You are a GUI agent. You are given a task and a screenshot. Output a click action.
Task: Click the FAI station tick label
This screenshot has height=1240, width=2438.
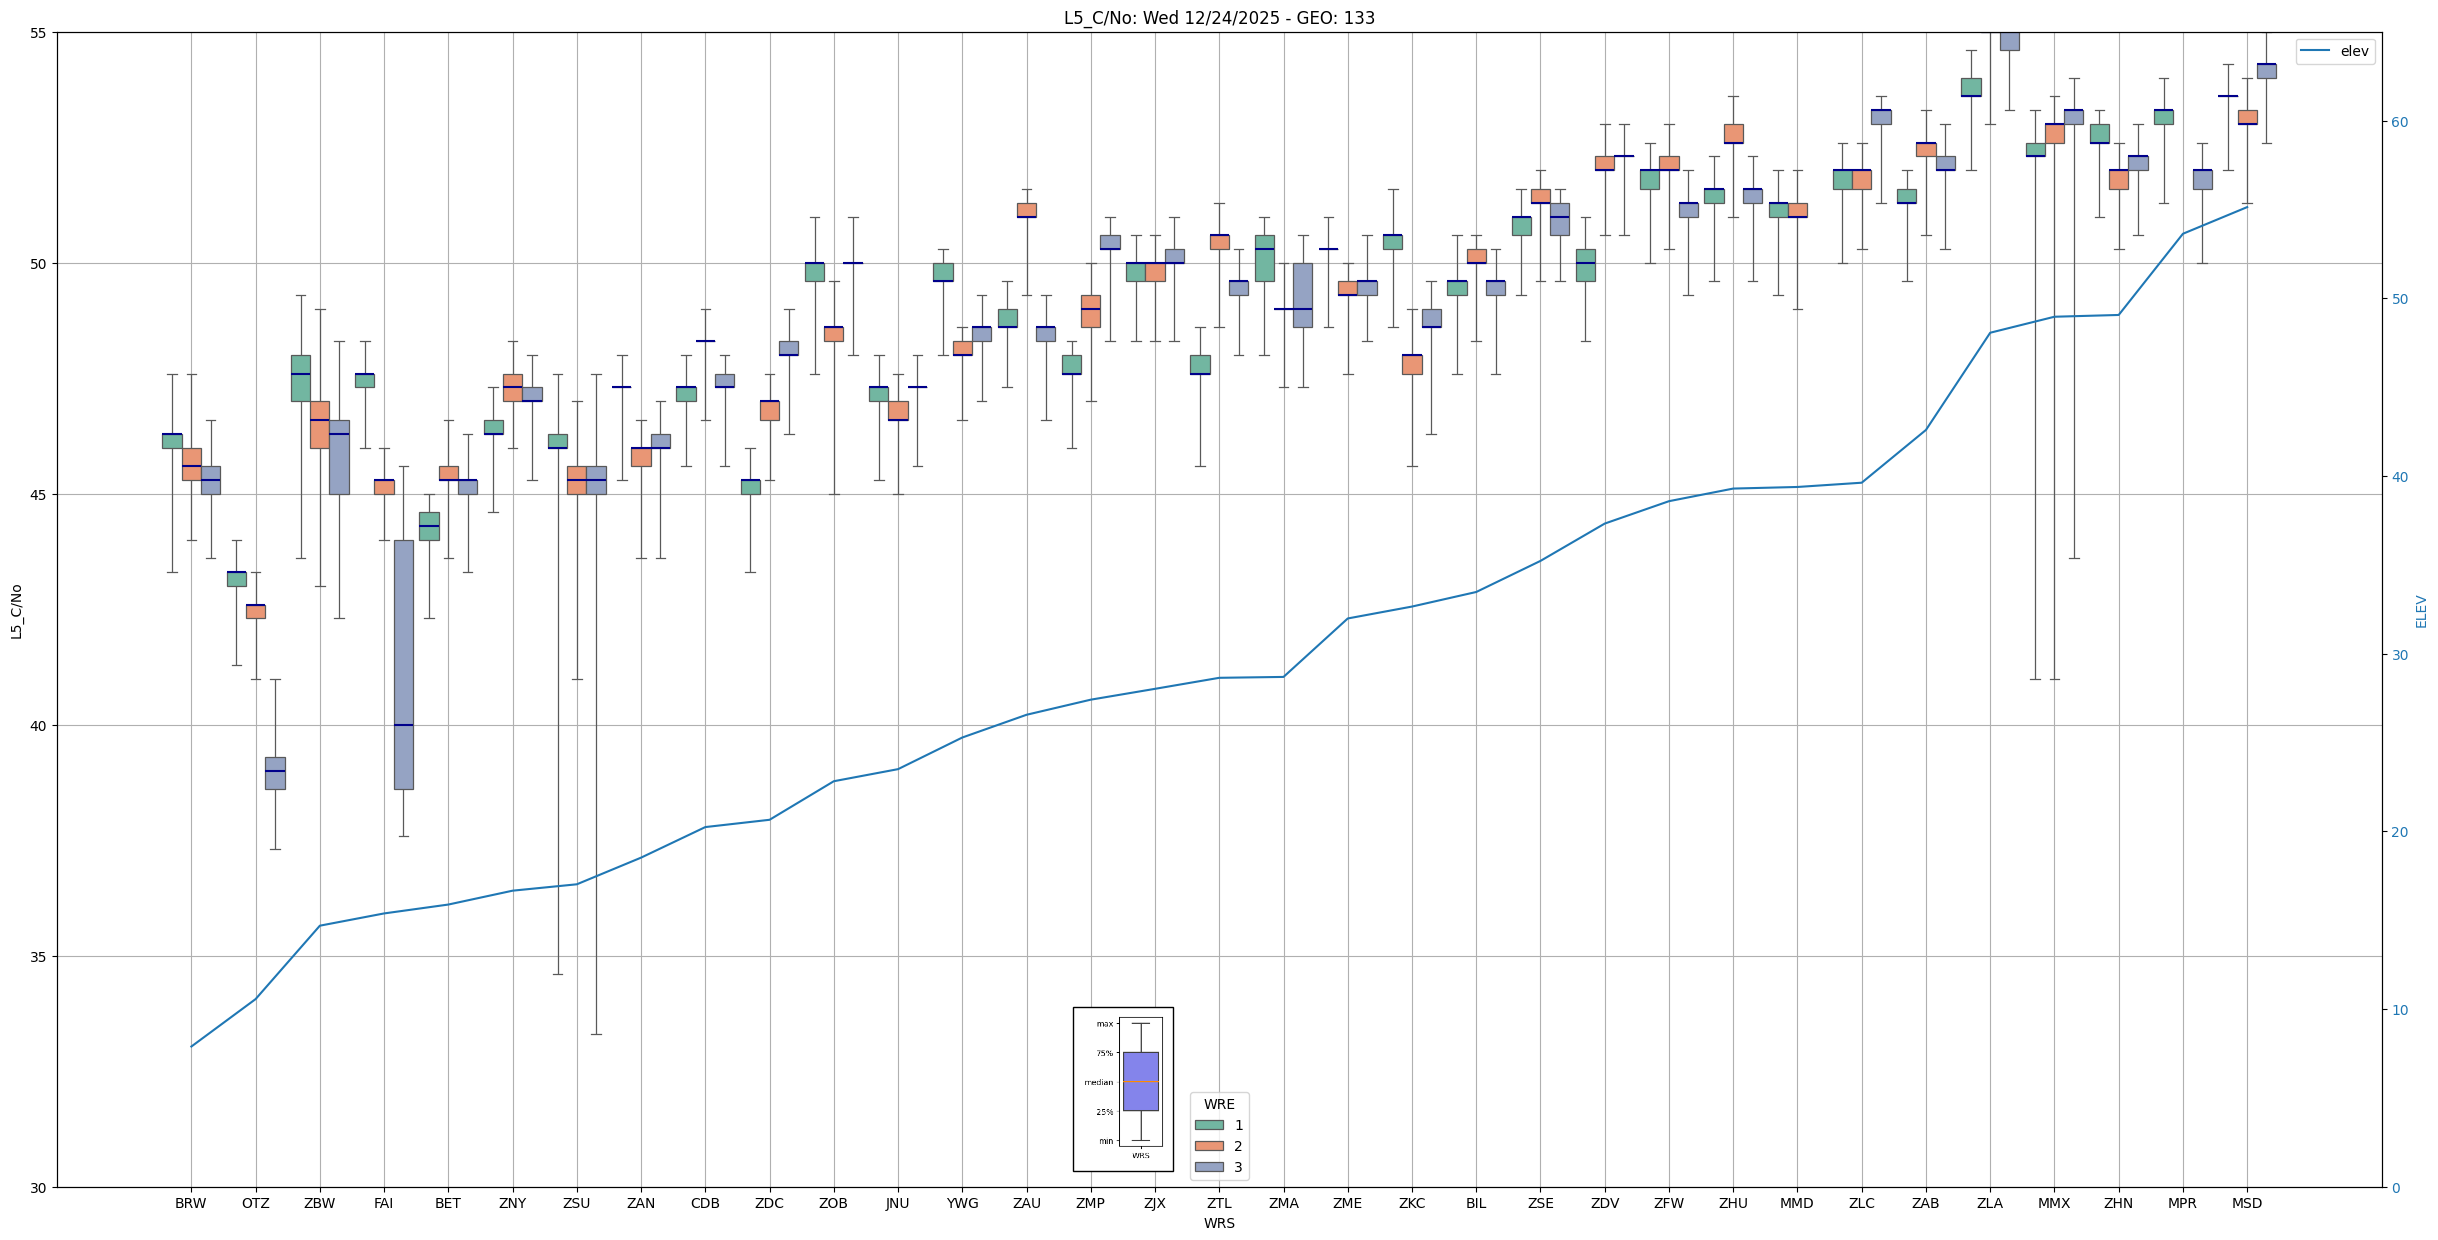pyautogui.click(x=383, y=1203)
